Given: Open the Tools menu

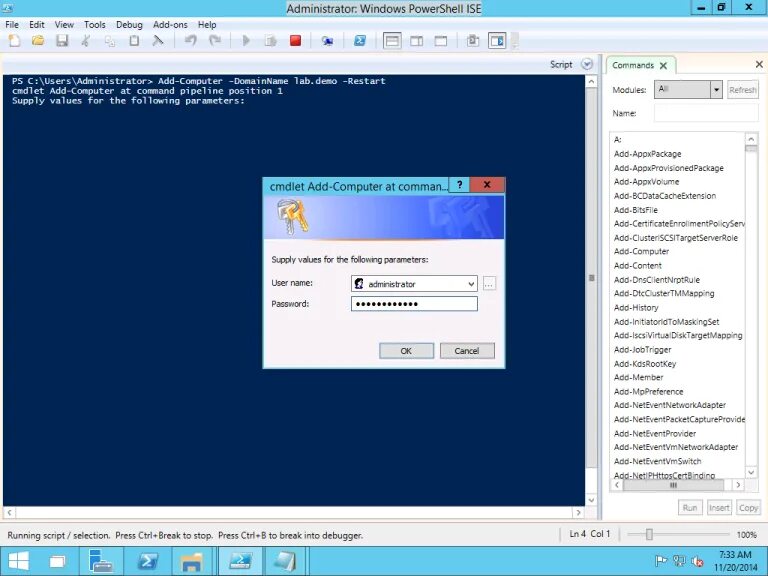Looking at the screenshot, I should (95, 24).
